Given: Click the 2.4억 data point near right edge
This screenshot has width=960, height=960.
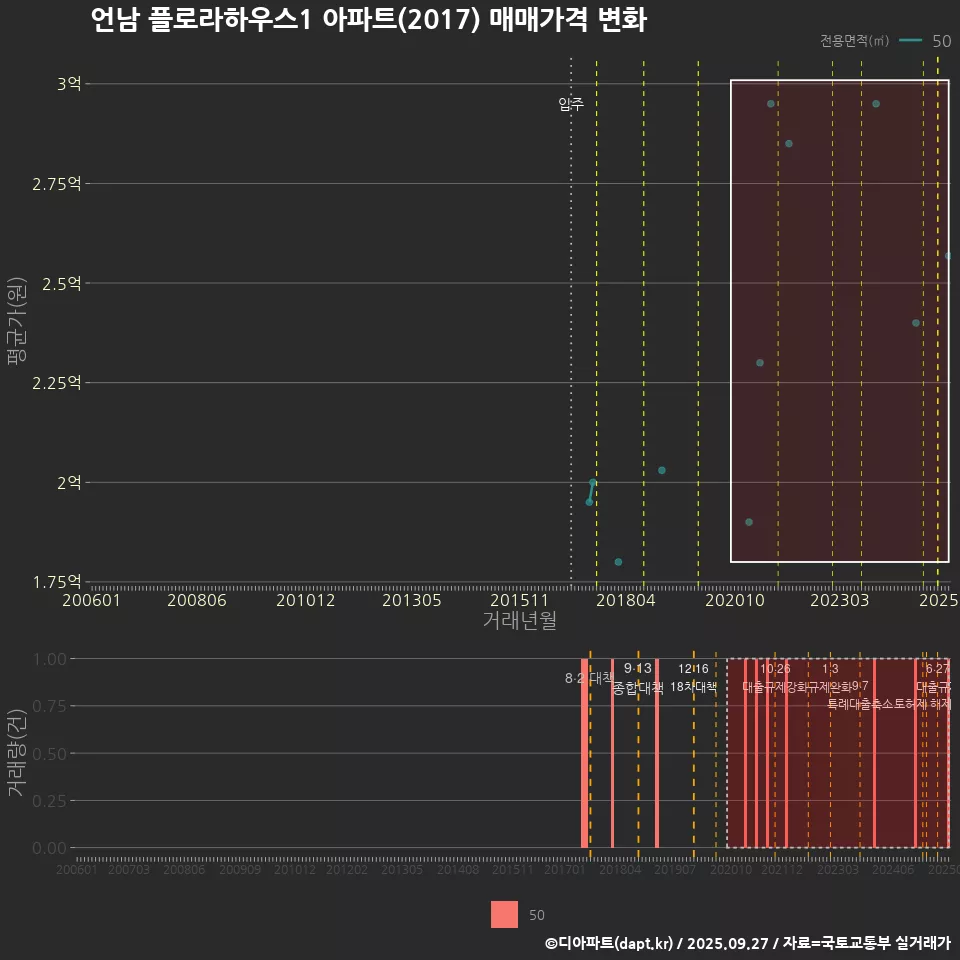Looking at the screenshot, I should (916, 323).
